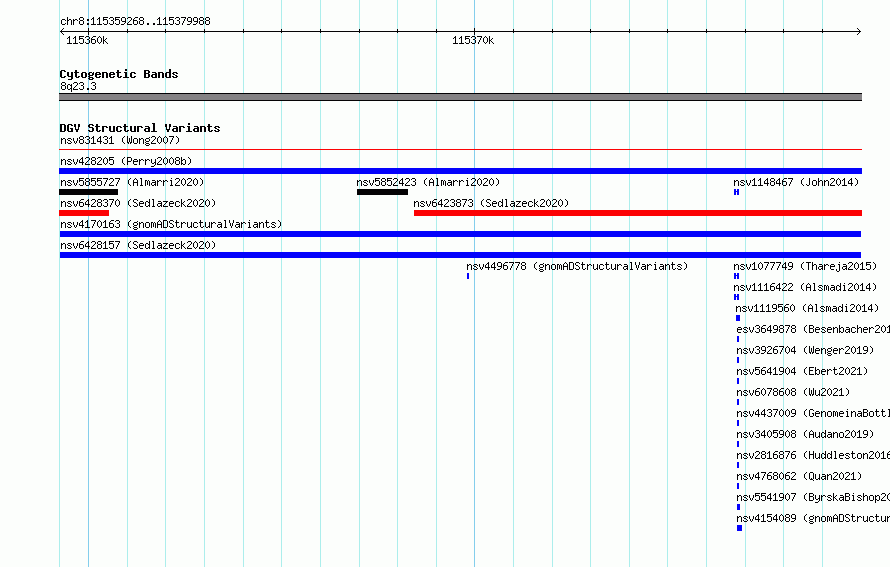Click the blue nsv428205 variant bar
This screenshot has height=567, width=890.
460,171
